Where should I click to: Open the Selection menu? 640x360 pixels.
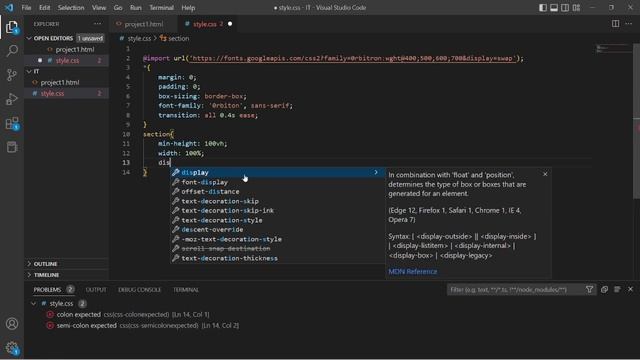click(x=71, y=8)
